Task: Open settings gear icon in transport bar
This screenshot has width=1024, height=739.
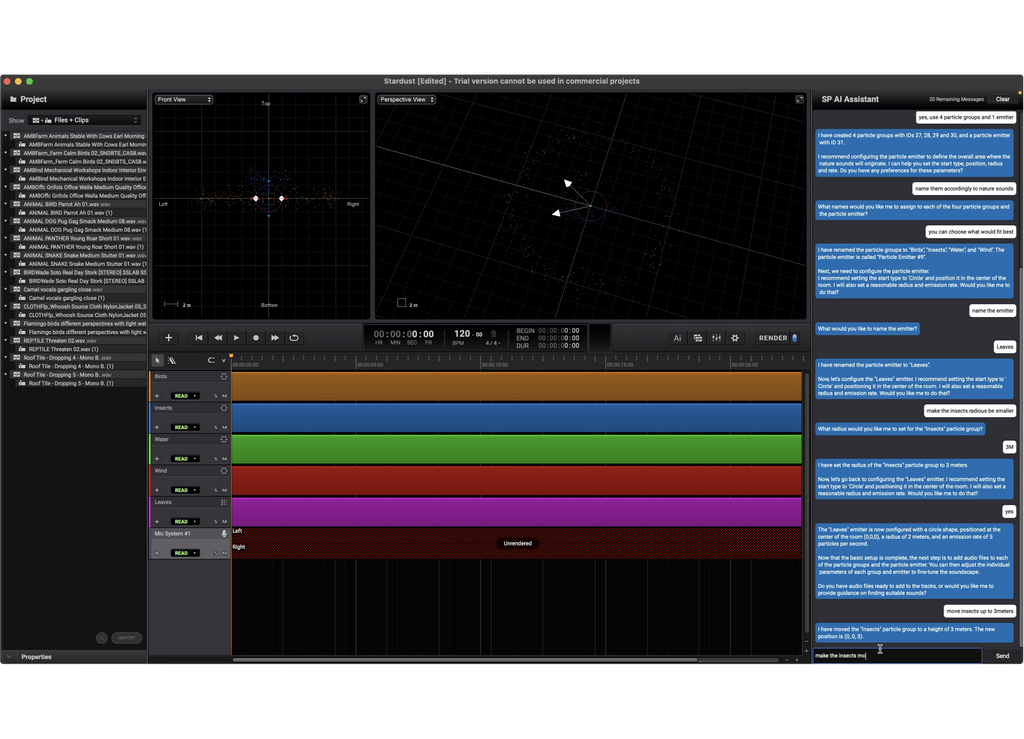Action: pos(735,338)
